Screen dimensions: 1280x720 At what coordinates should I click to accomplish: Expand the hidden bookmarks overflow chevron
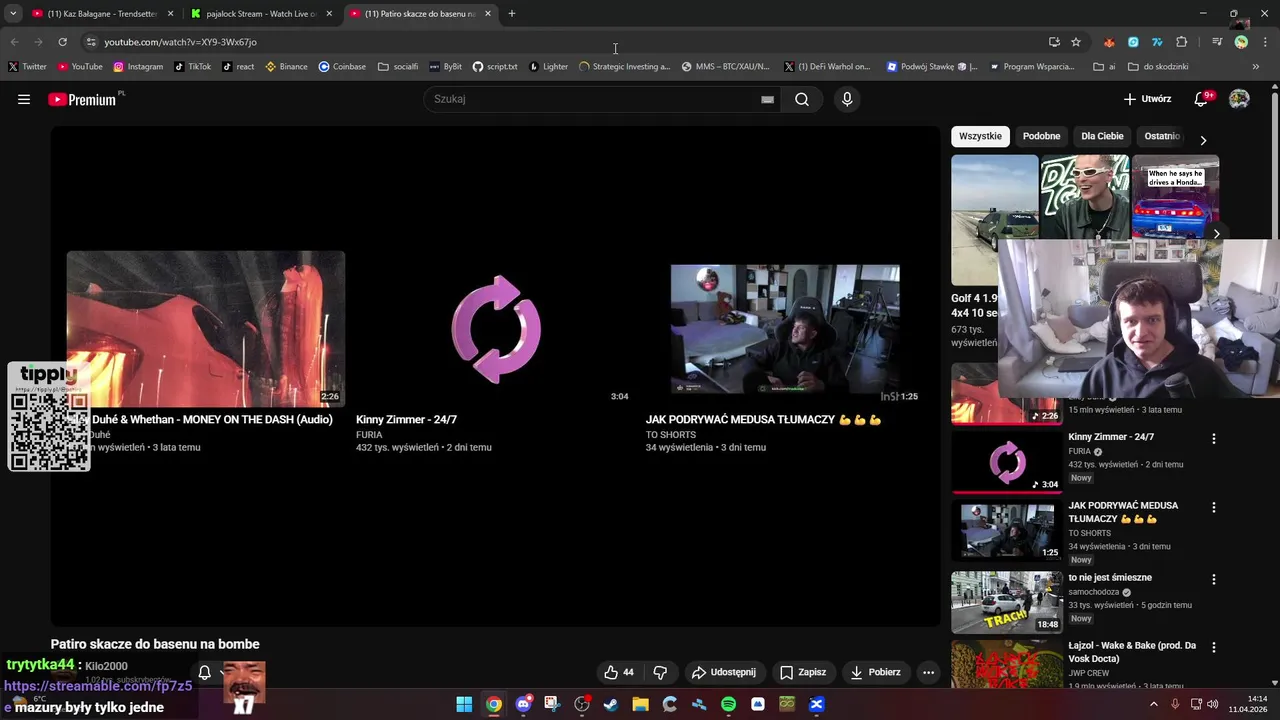[x=1256, y=66]
